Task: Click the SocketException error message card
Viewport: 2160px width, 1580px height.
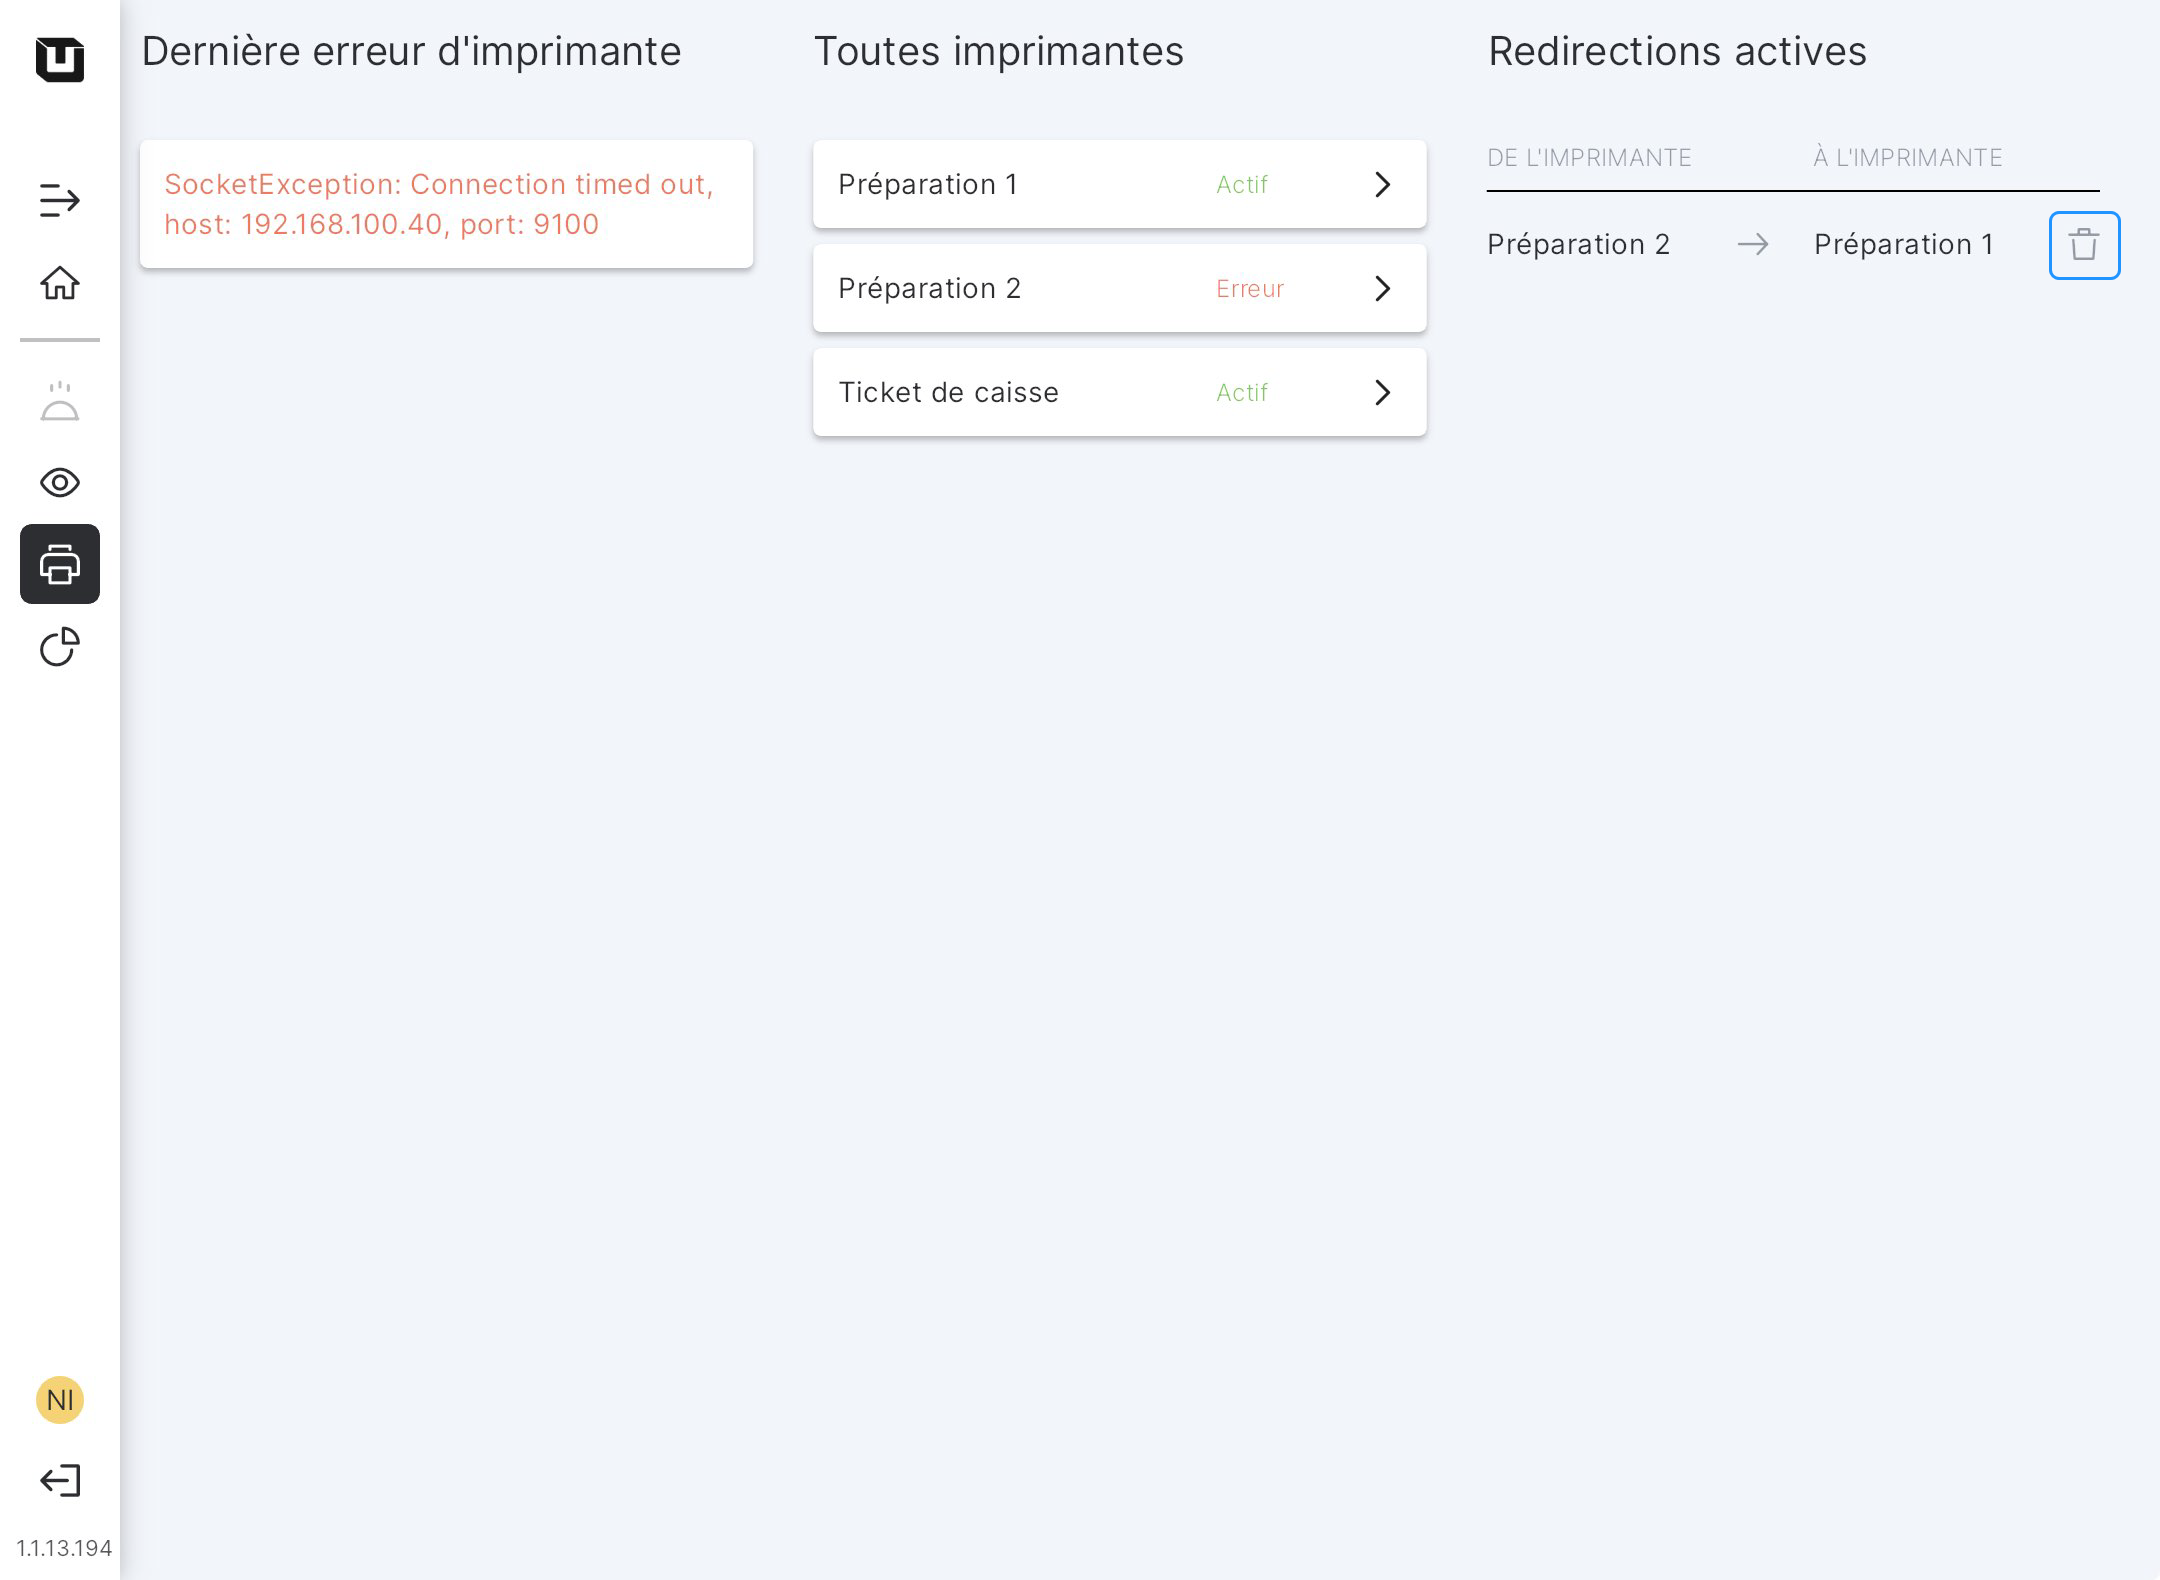Action: 446,204
